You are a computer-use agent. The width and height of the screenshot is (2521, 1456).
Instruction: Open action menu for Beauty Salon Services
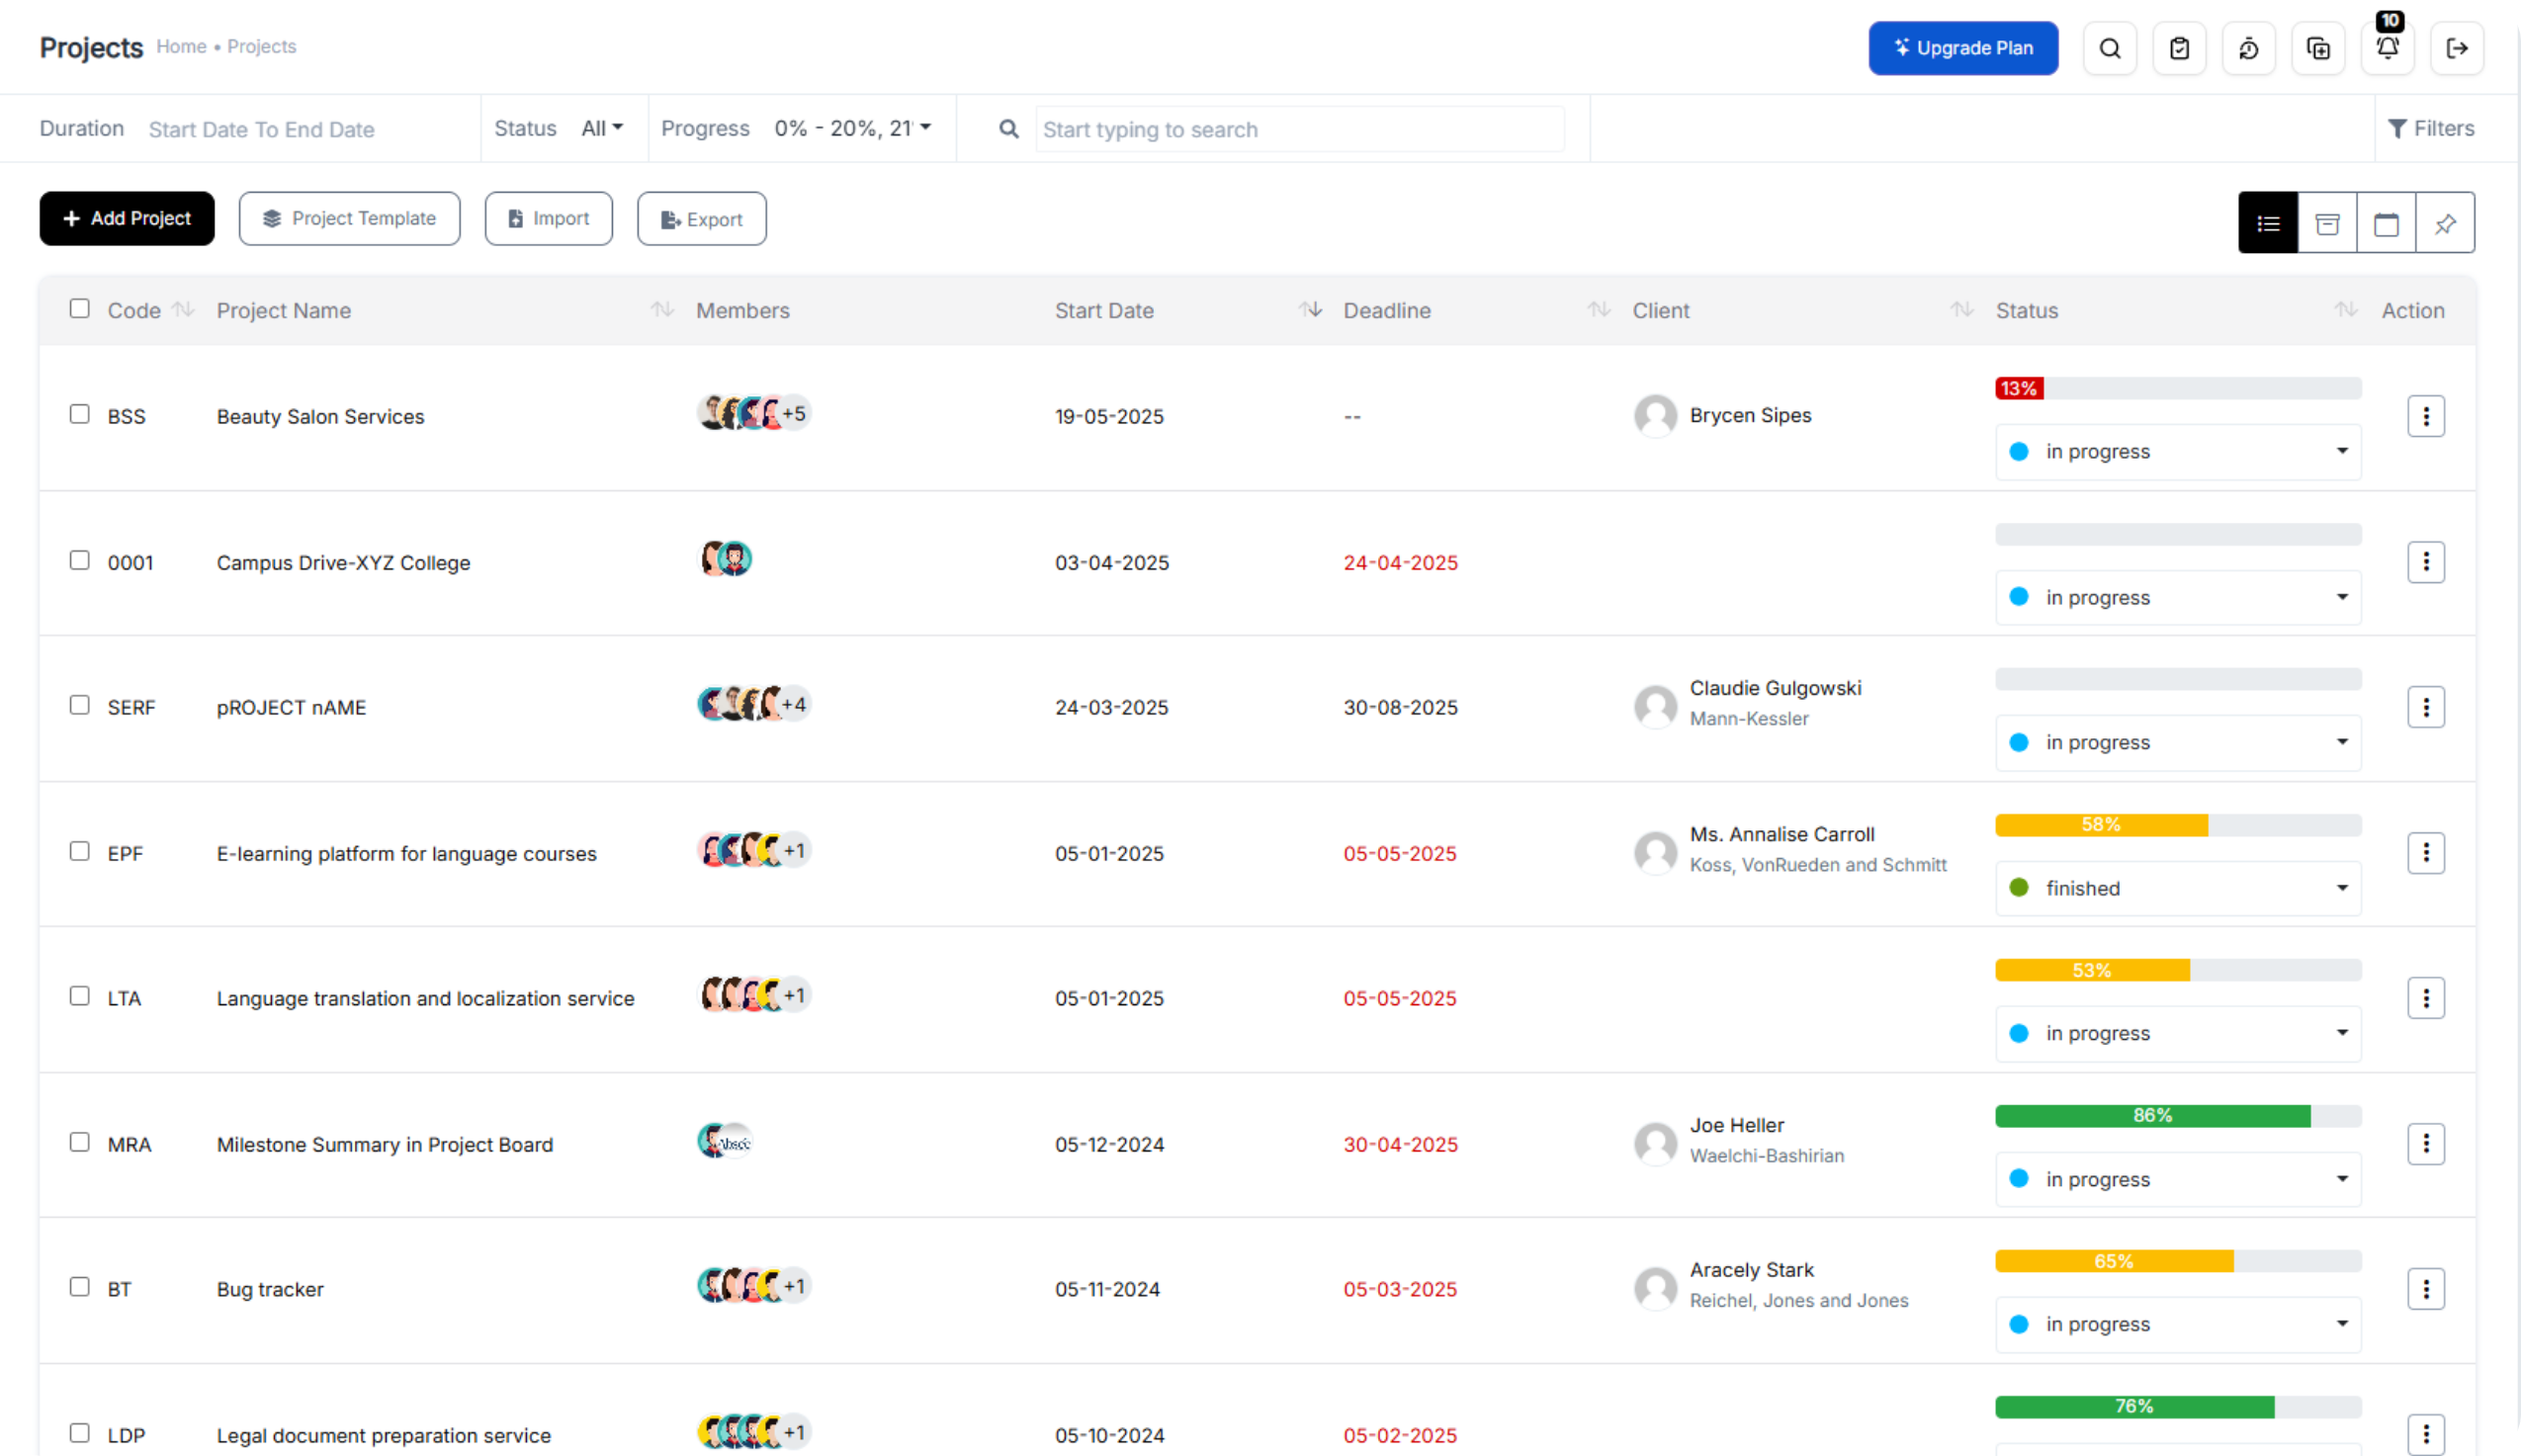2425,416
